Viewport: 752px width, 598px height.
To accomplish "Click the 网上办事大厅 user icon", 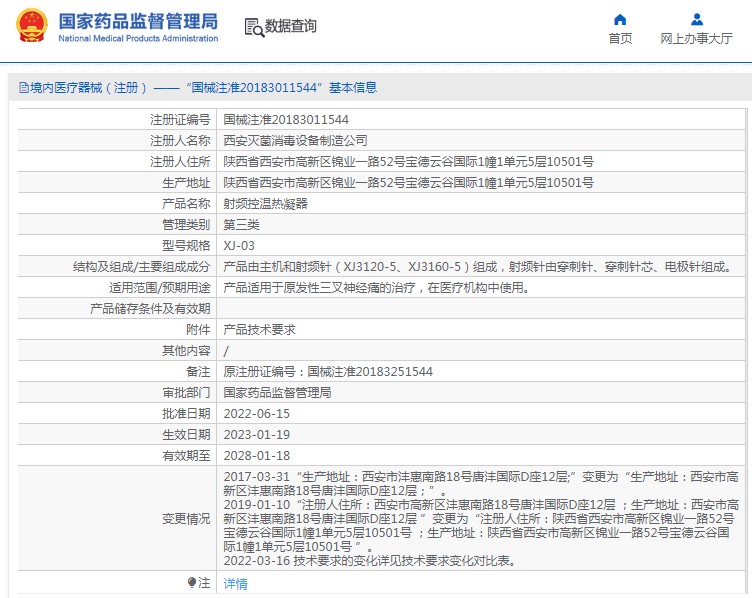I will [x=697, y=20].
